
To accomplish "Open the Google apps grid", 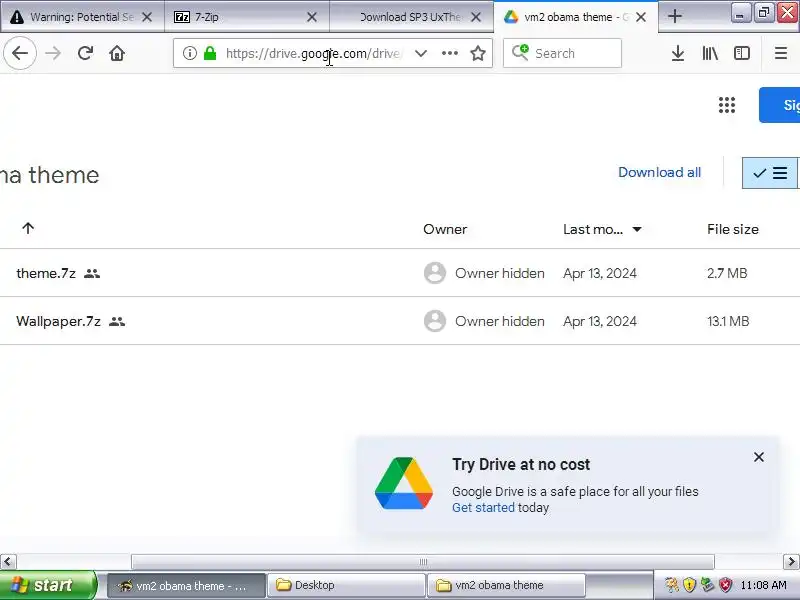I will (x=727, y=105).
